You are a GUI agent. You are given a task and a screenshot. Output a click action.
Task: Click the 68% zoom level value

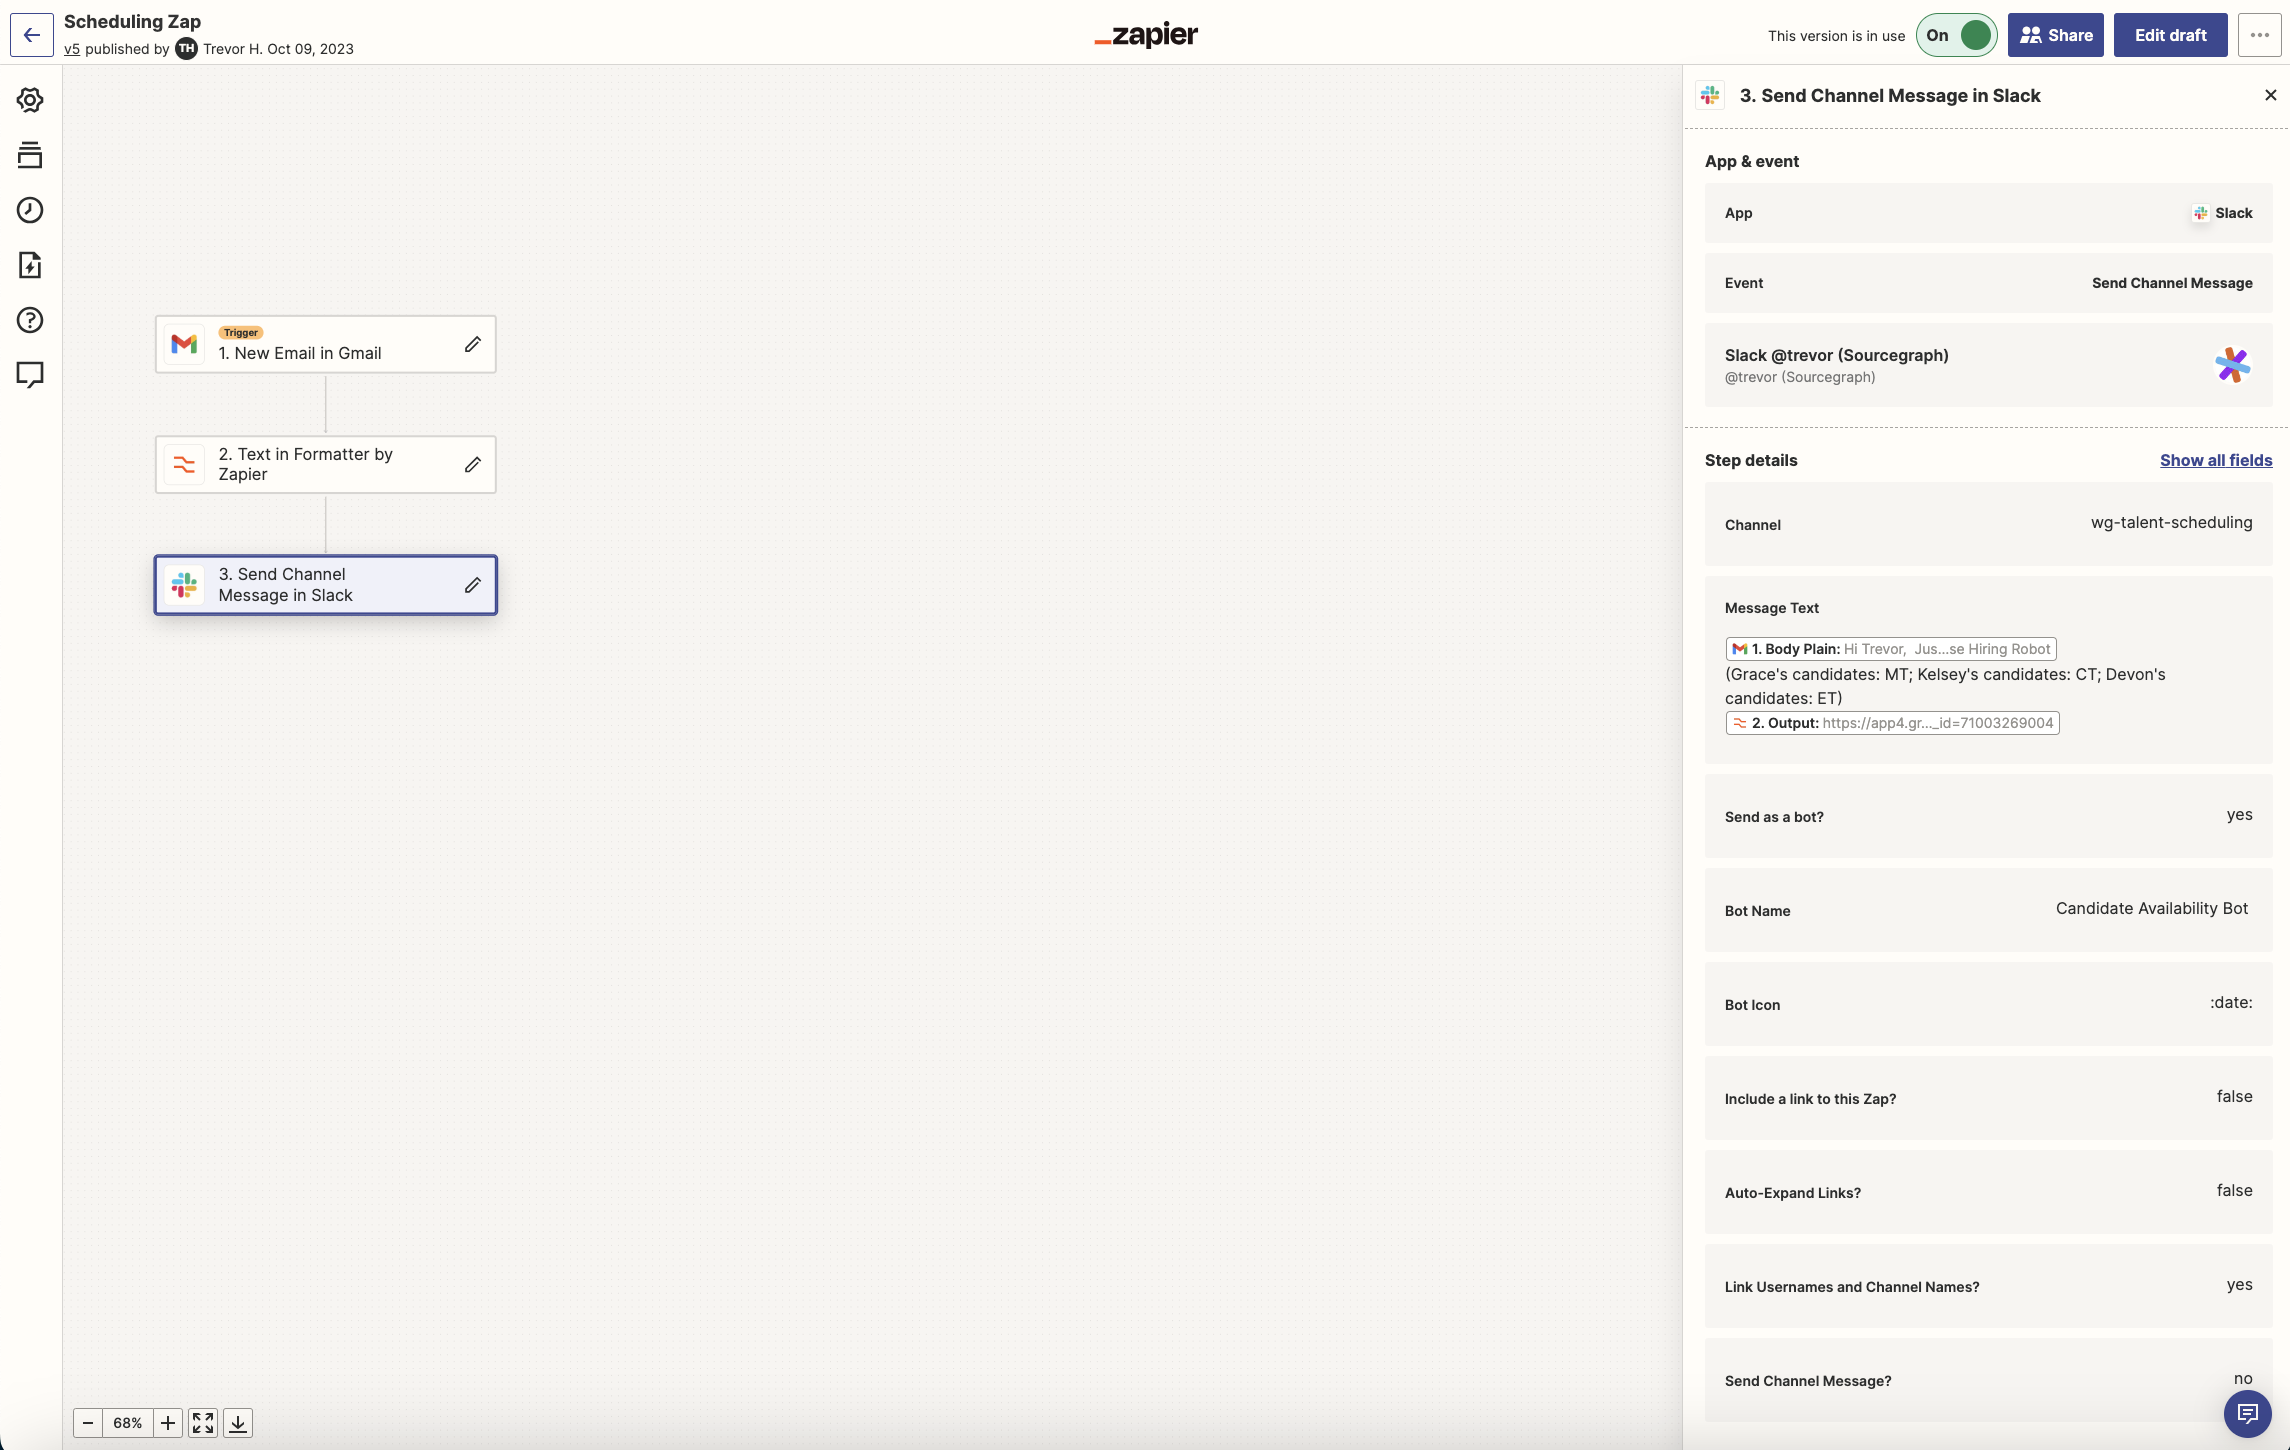[x=128, y=1423]
